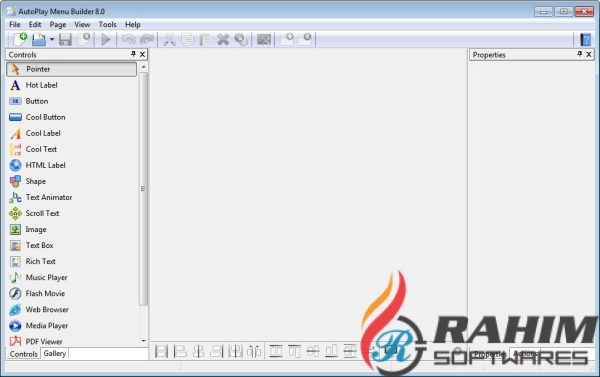The image size is (600, 377).
Task: Select the Web Browser control
Action: pos(71,310)
